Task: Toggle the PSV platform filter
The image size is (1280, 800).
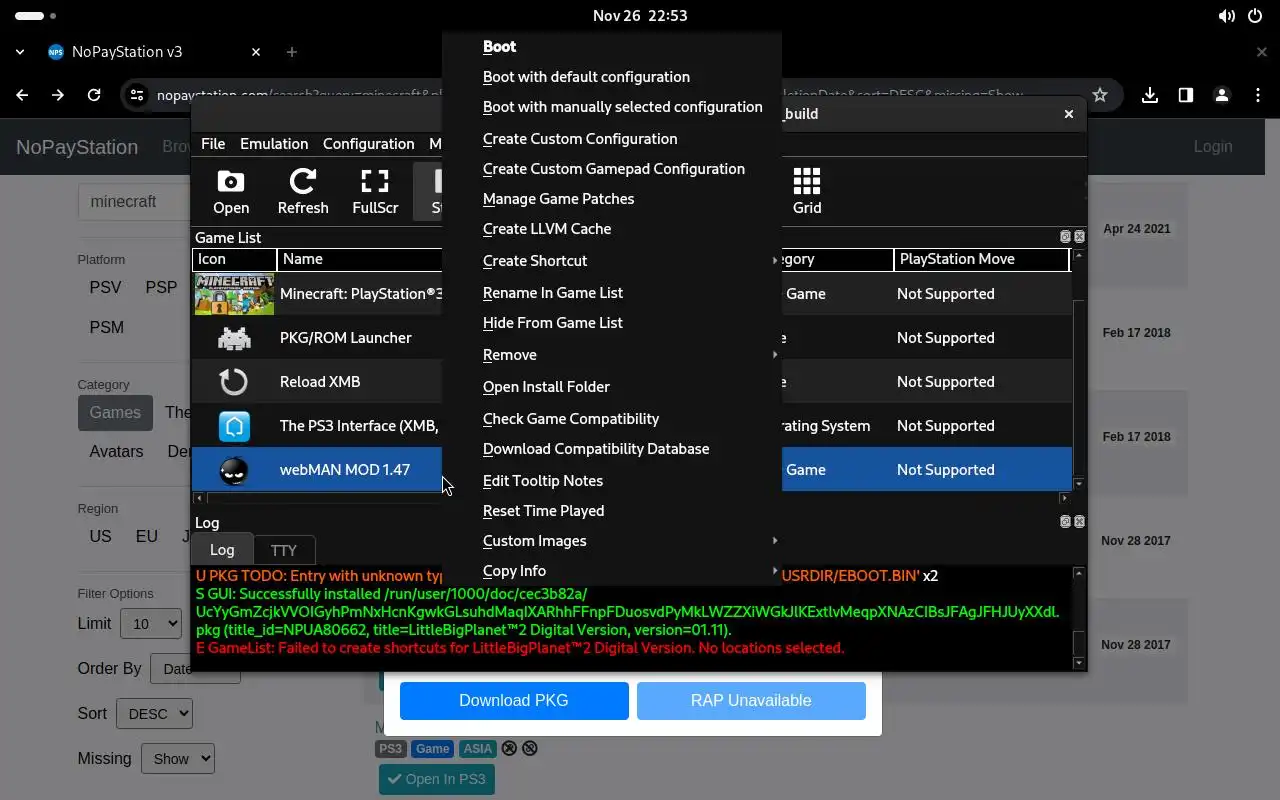Action: (x=105, y=287)
